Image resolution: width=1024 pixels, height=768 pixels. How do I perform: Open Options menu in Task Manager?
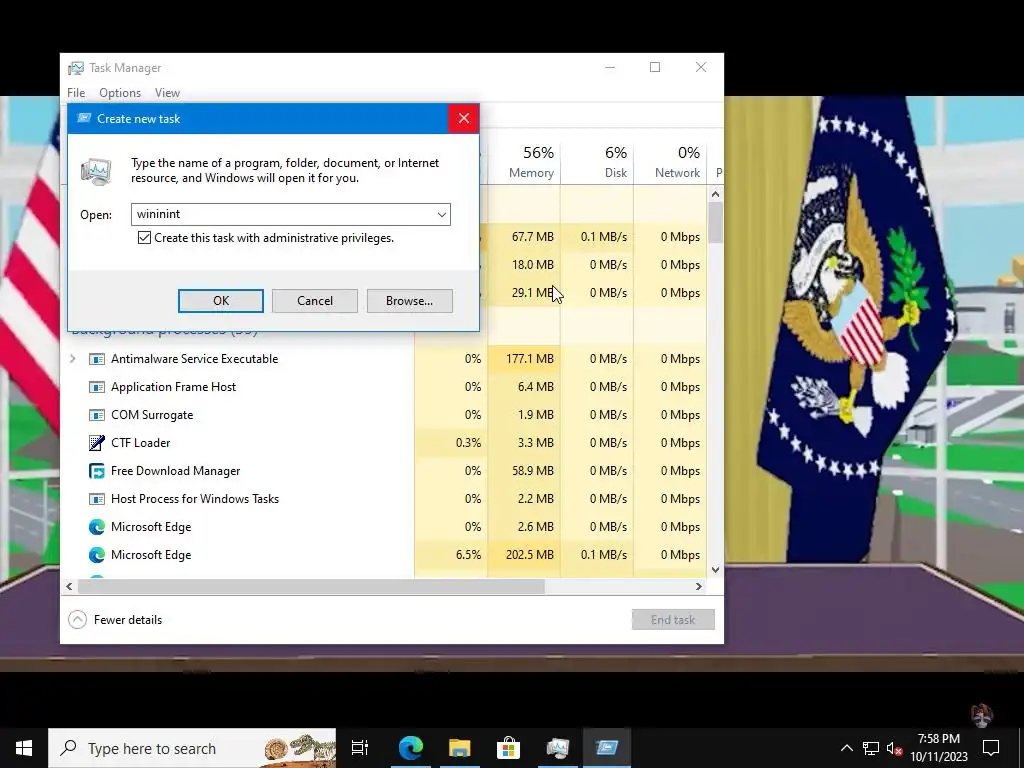pyautogui.click(x=120, y=93)
